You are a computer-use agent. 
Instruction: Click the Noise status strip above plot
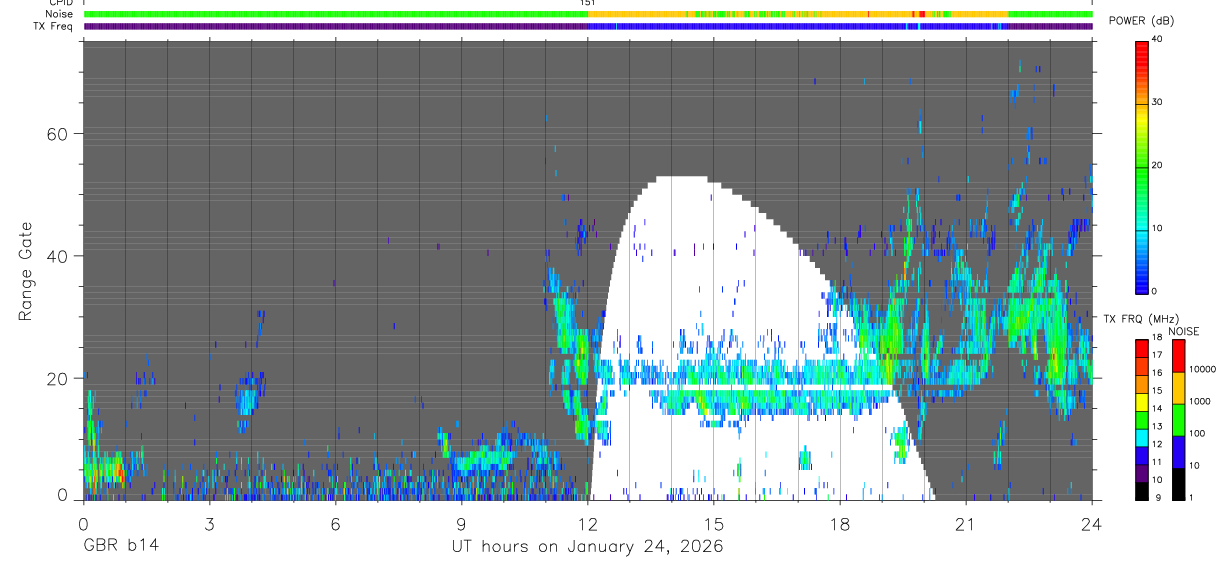(x=588, y=14)
